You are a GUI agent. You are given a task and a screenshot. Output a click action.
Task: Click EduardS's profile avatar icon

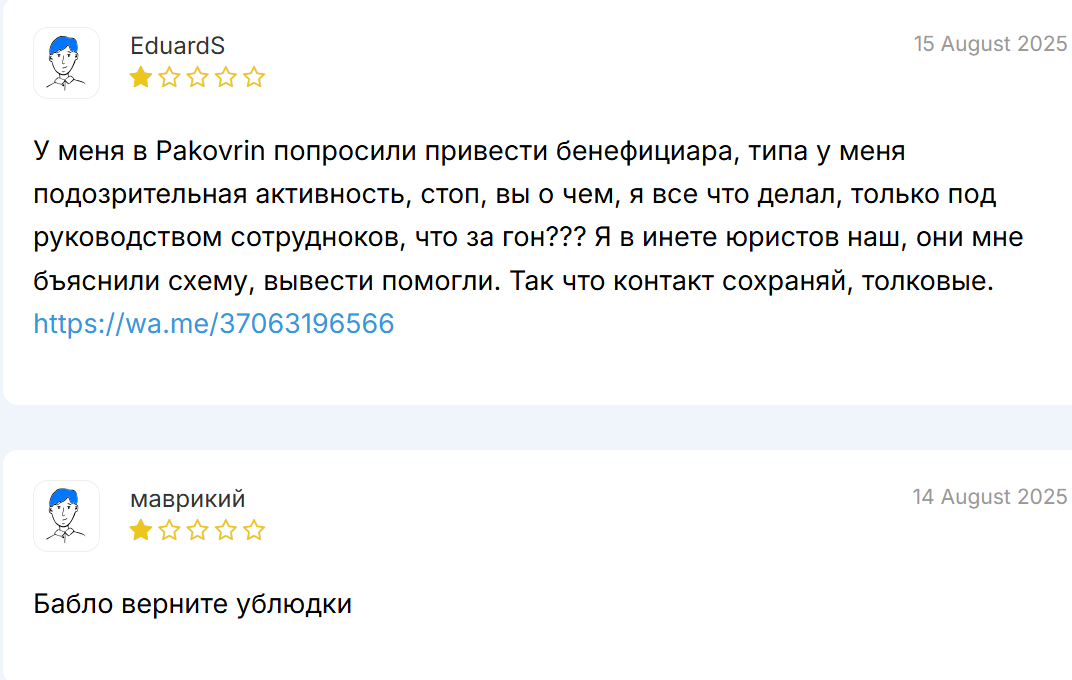(x=65, y=62)
